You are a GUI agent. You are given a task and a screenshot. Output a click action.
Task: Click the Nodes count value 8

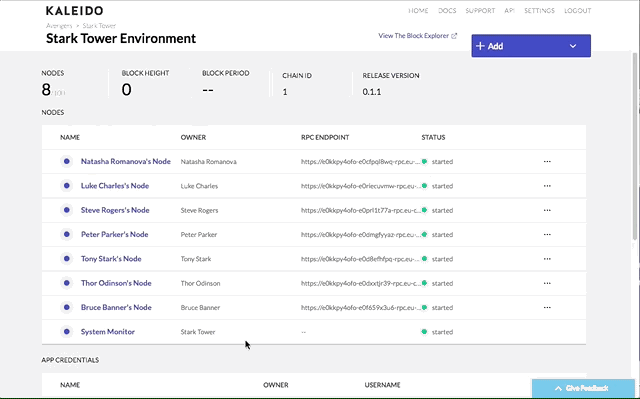(x=46, y=89)
